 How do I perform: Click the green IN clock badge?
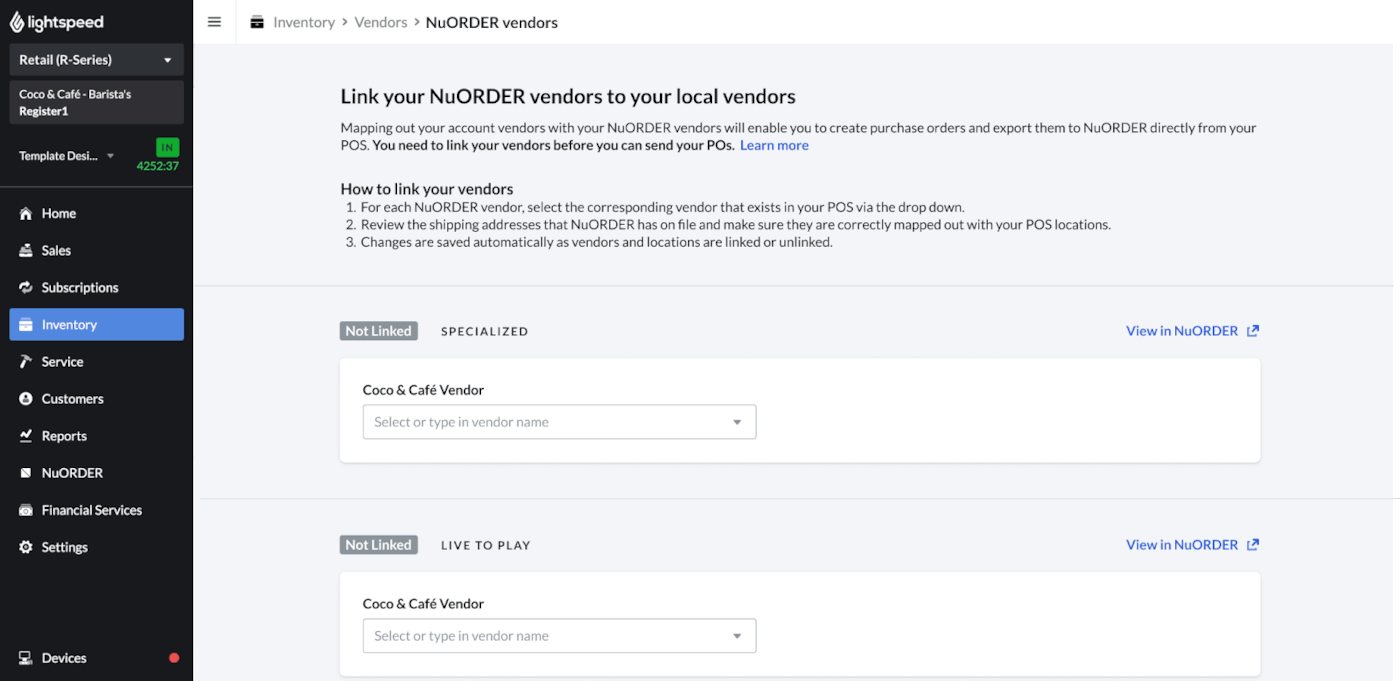(167, 148)
